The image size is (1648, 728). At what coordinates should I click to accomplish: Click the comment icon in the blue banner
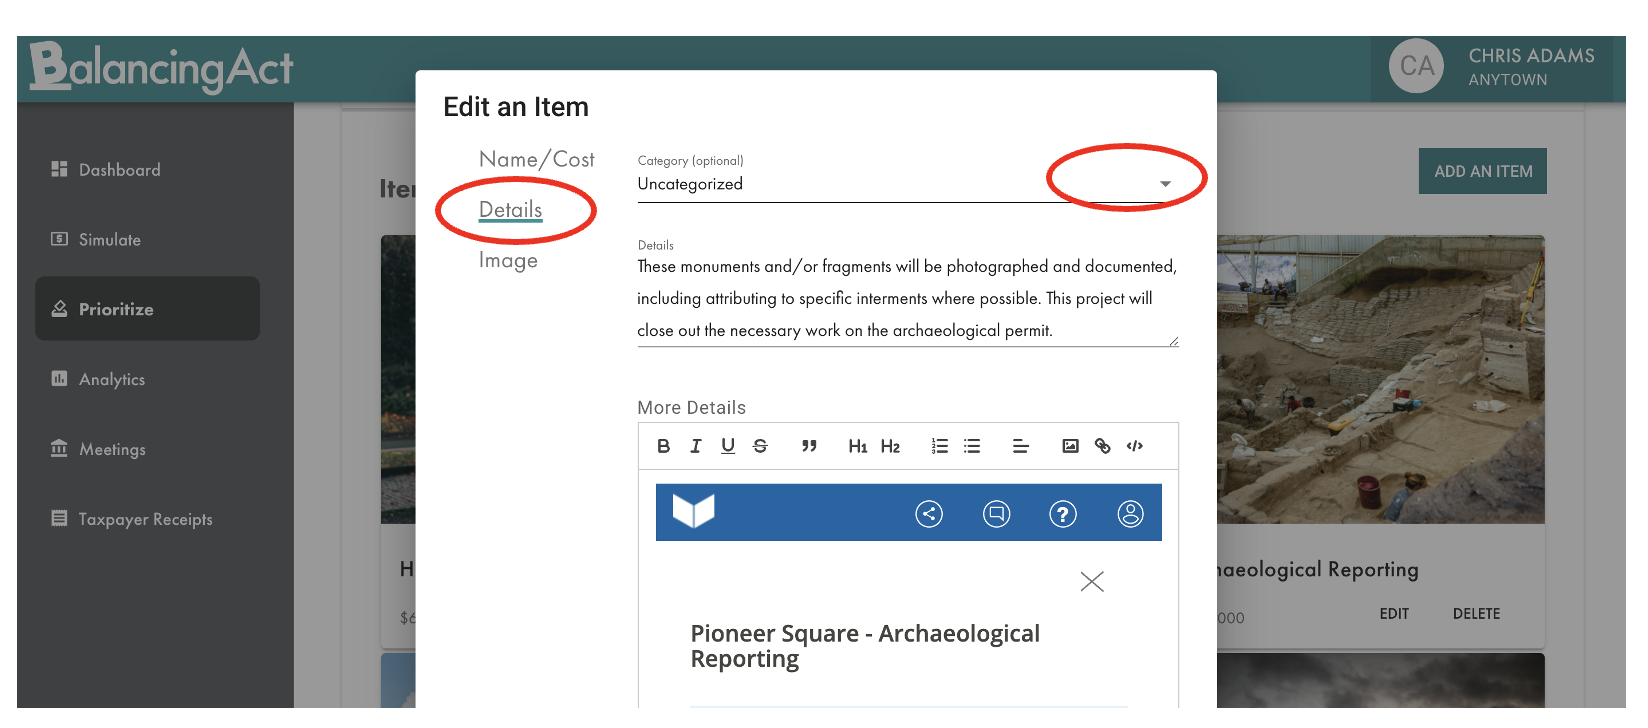[x=997, y=514]
